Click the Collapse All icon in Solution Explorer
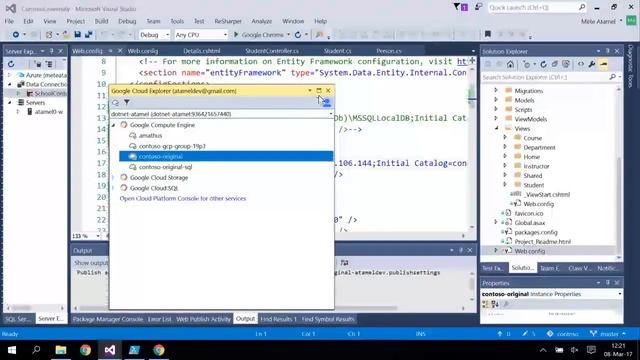The height and width of the screenshot is (360, 640). click(x=555, y=64)
